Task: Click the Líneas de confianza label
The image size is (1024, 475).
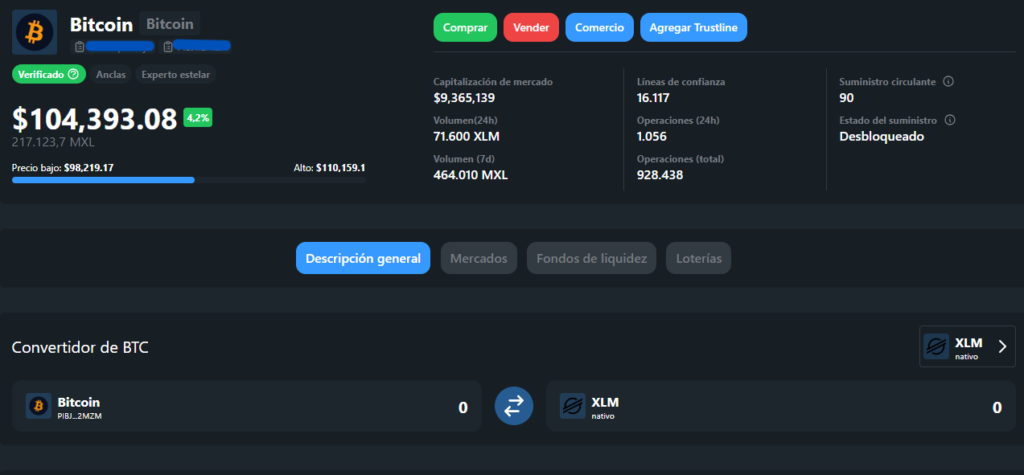Action: click(680, 82)
